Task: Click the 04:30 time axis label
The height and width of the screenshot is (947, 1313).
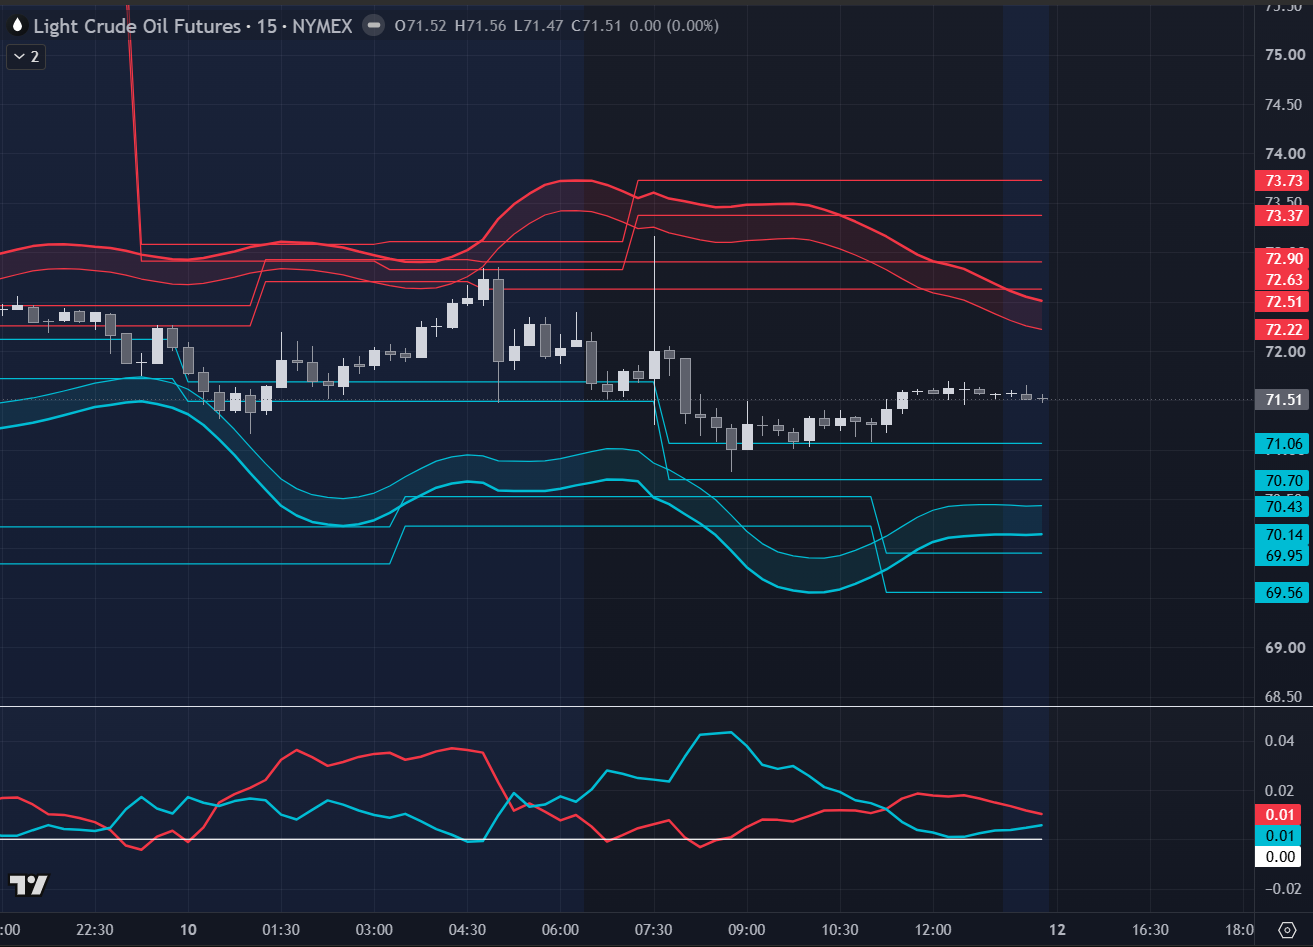Action: coord(467,929)
